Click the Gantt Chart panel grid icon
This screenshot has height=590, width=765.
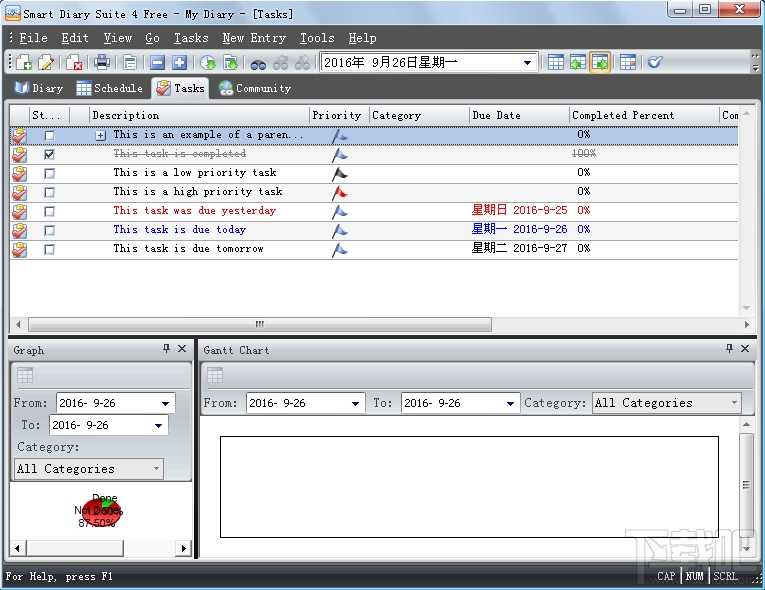215,375
